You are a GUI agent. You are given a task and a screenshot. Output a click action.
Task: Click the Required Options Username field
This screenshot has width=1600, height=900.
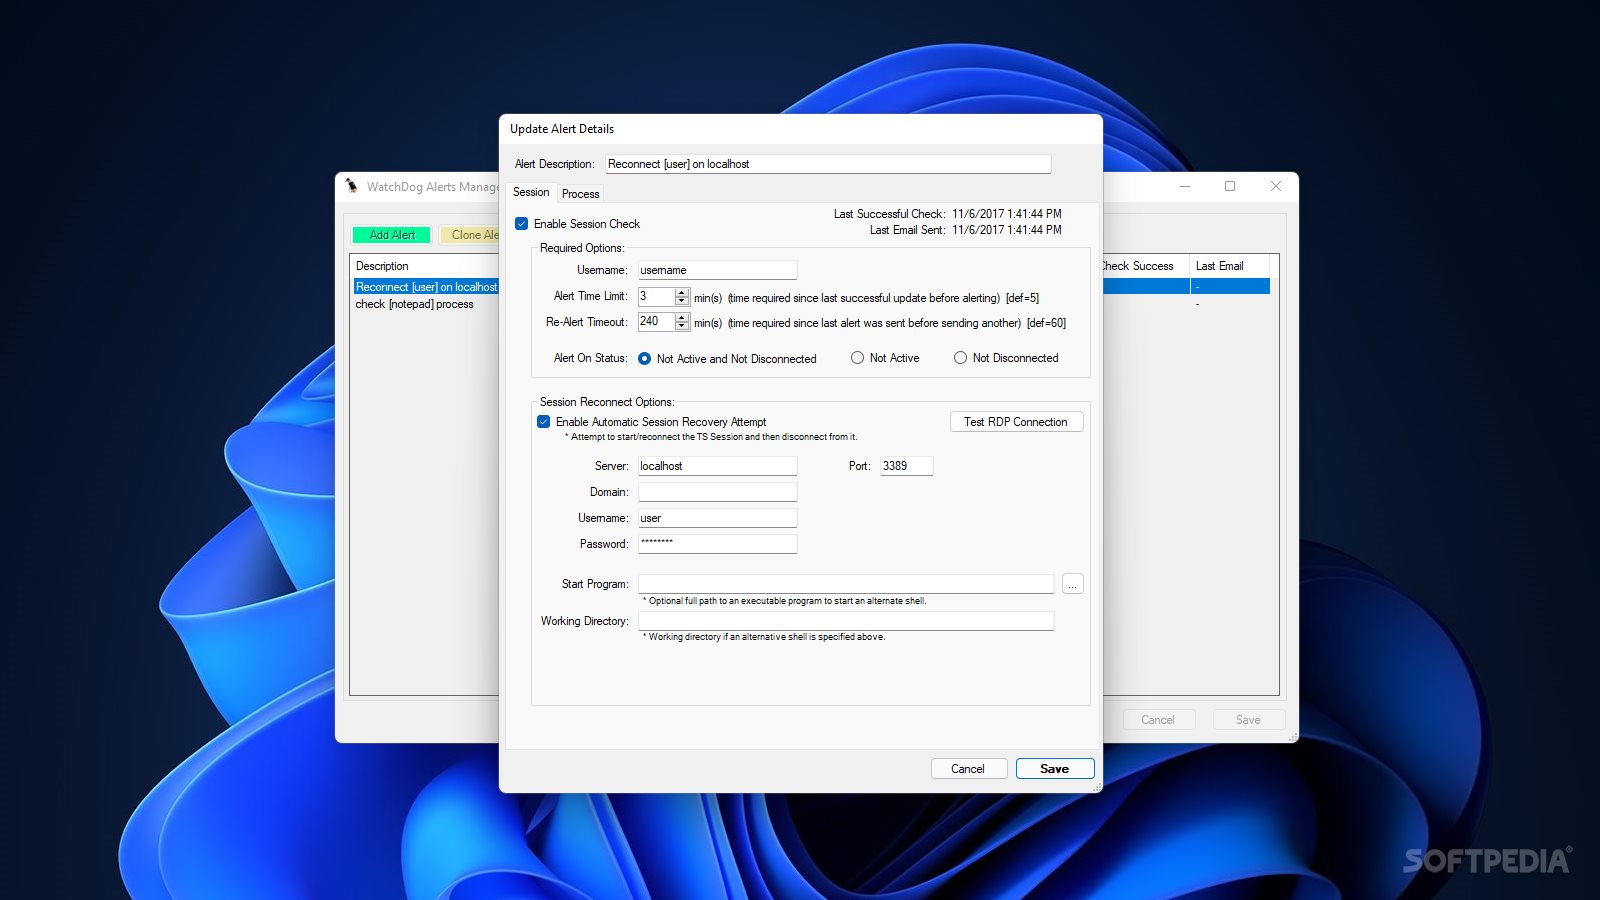click(x=717, y=270)
